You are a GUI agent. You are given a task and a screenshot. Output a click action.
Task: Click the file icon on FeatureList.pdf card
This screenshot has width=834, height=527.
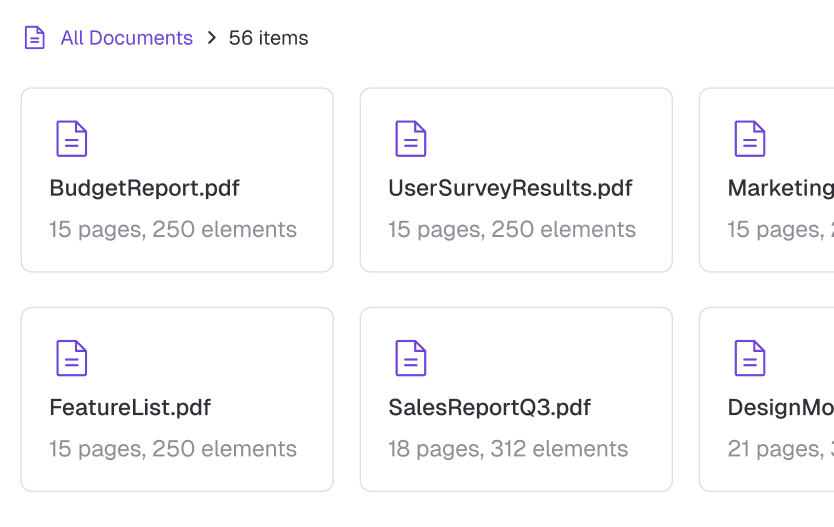coord(72,358)
